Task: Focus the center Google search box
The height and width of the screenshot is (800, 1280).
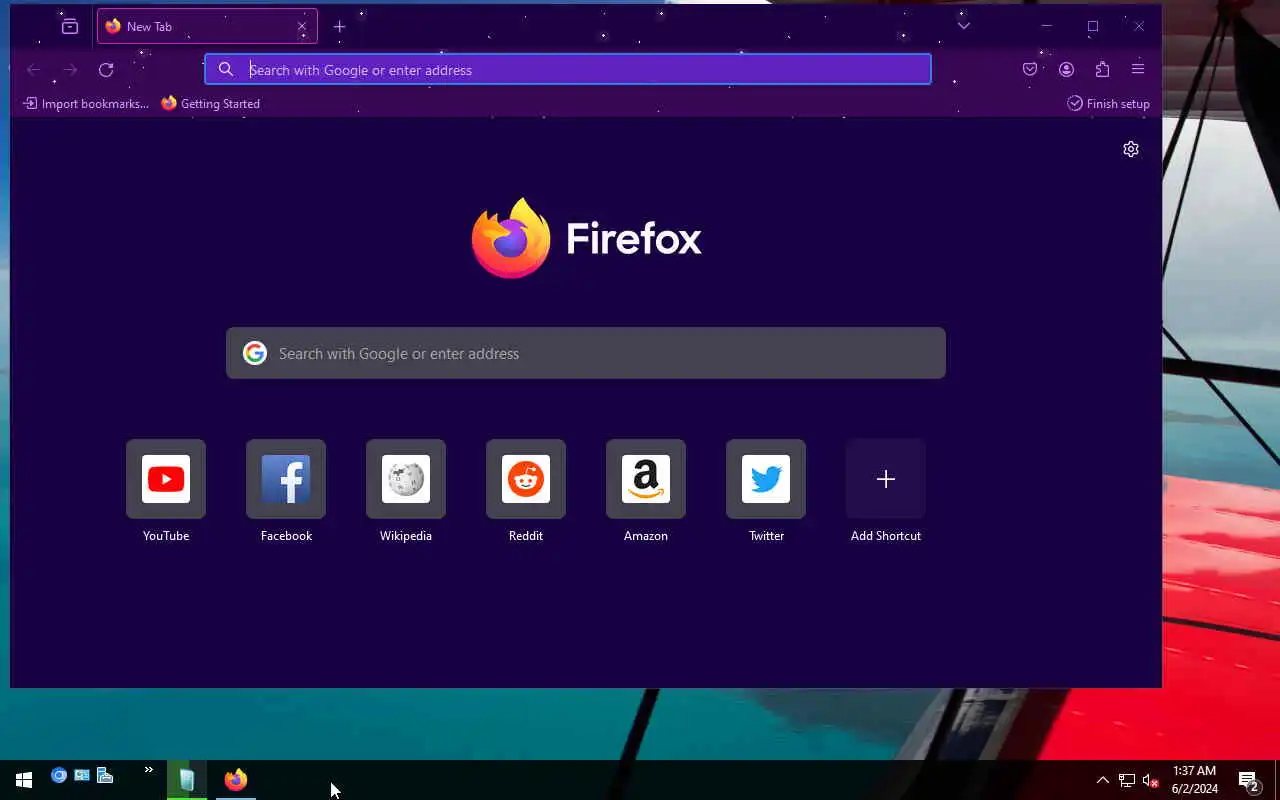Action: click(x=586, y=353)
